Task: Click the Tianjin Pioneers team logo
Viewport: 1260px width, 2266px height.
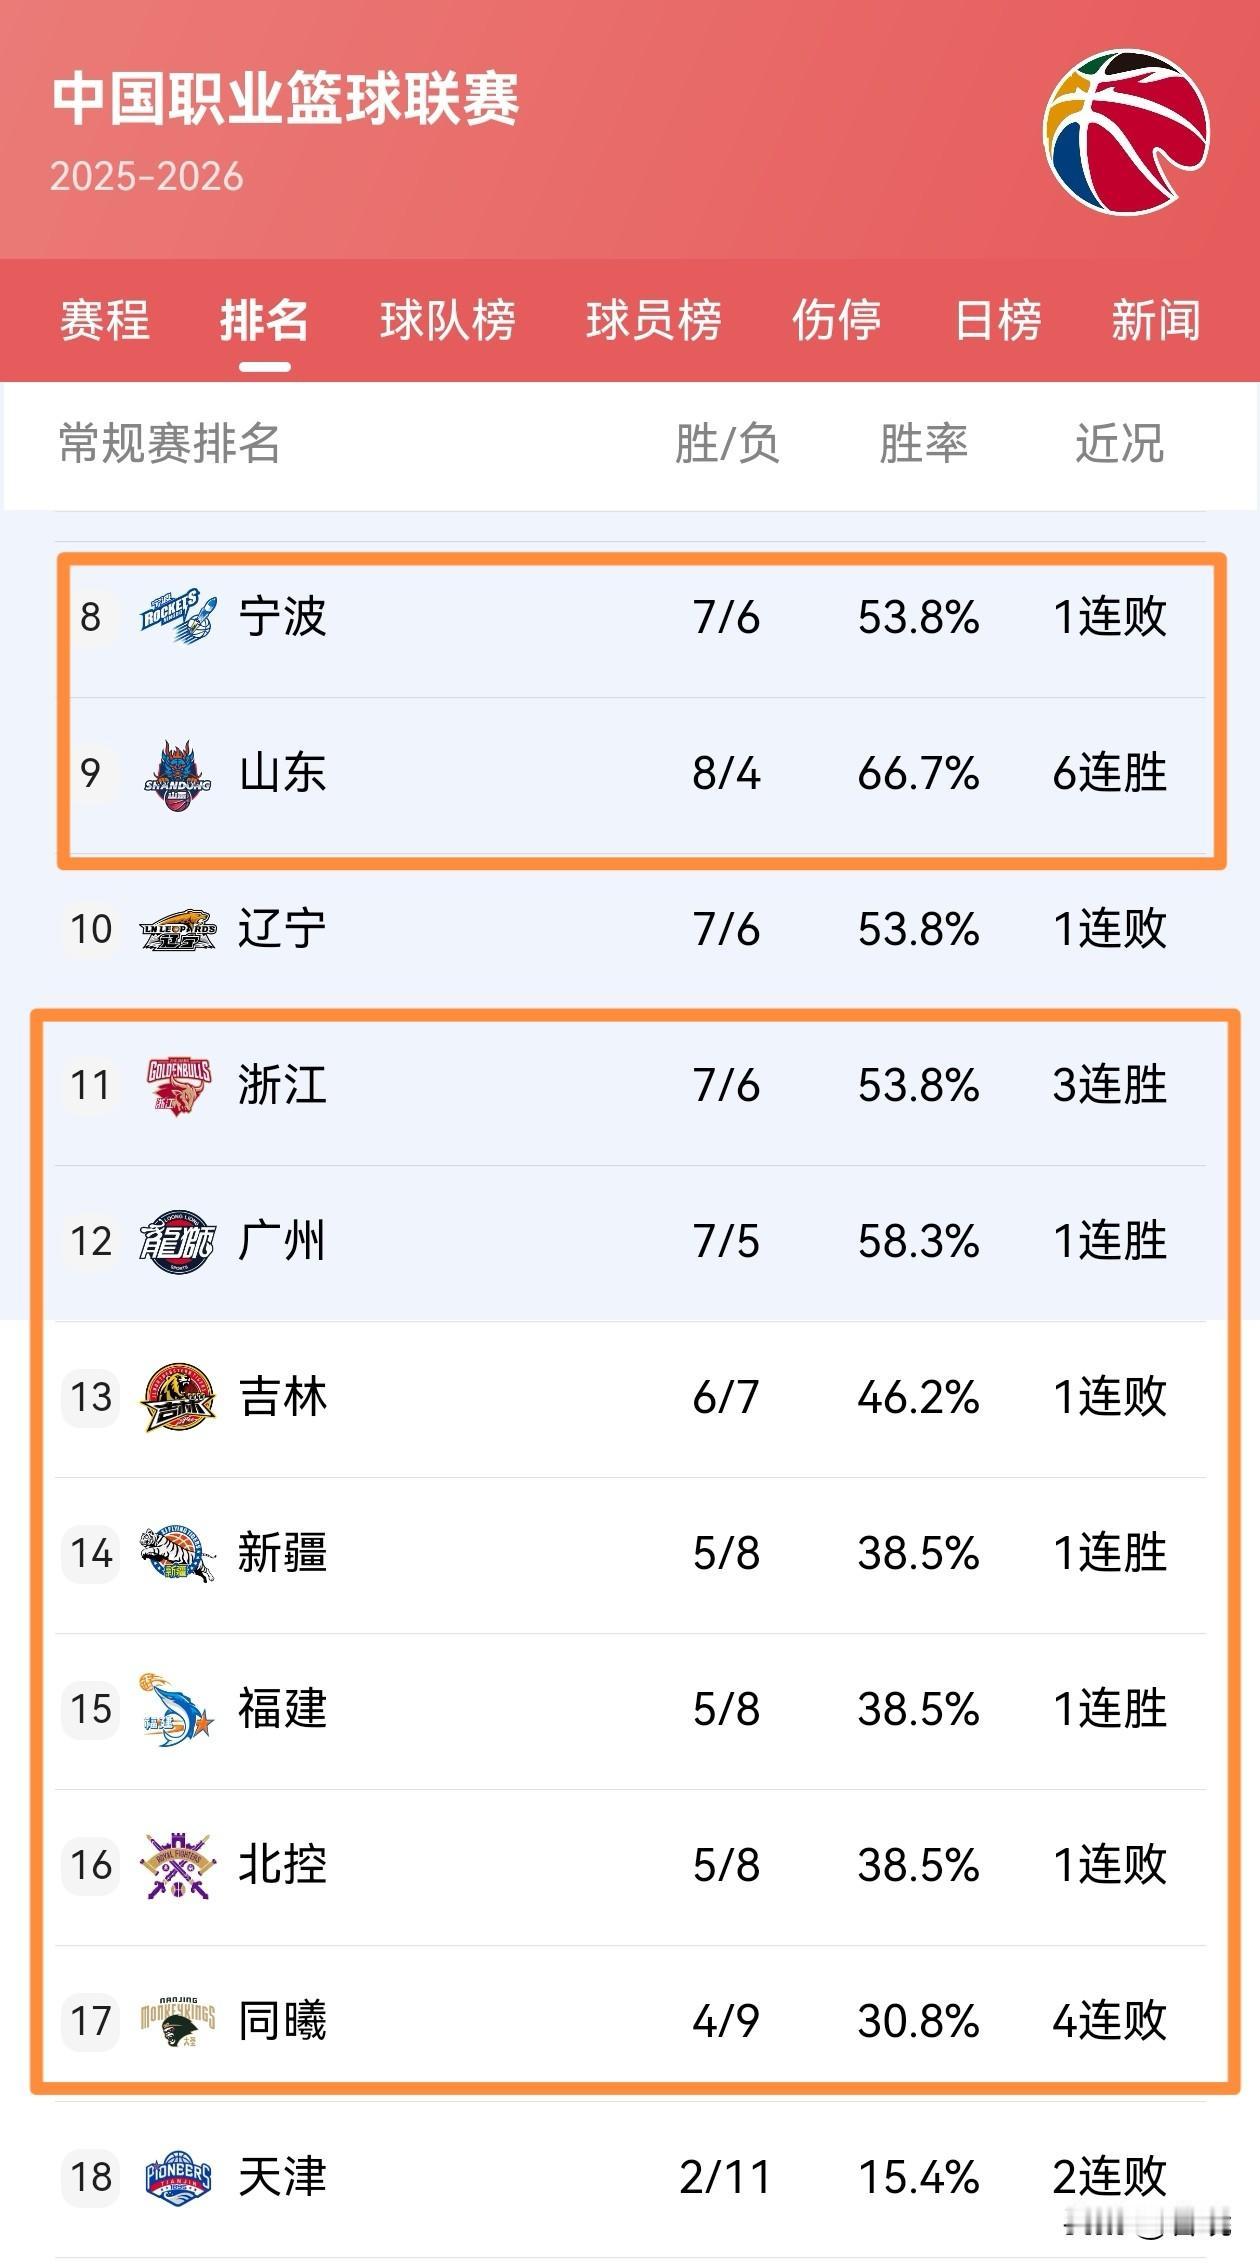Action: click(178, 2177)
